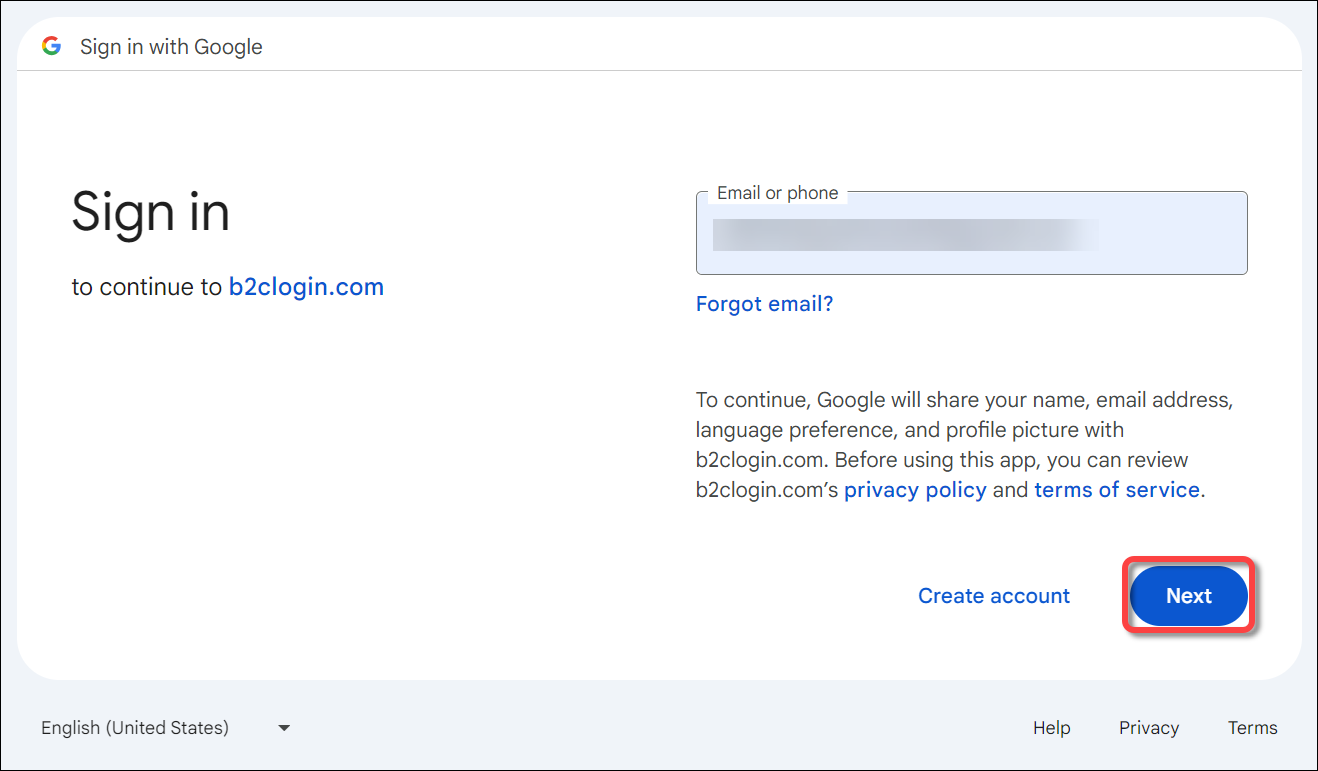Open the b2clogin.com link under Sign in
Screen dimensions: 1318x771
coord(306,287)
